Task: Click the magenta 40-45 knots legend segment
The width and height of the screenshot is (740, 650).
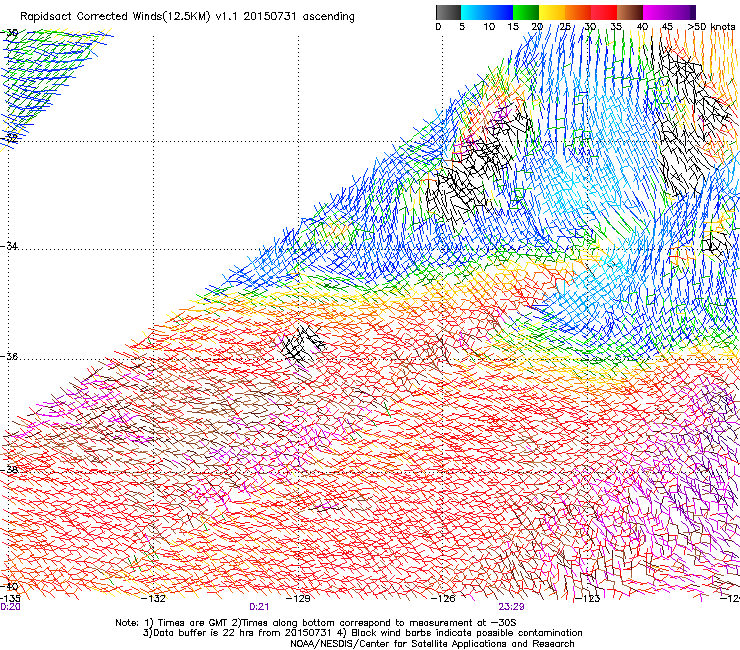Action: (656, 12)
